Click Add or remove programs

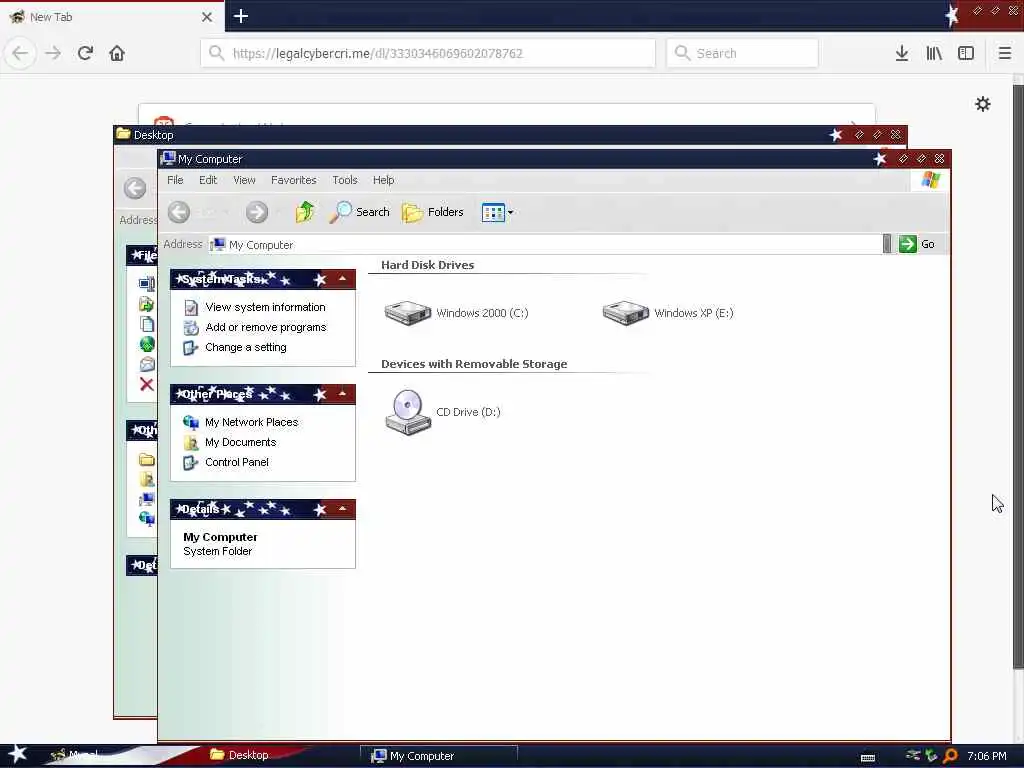click(266, 327)
